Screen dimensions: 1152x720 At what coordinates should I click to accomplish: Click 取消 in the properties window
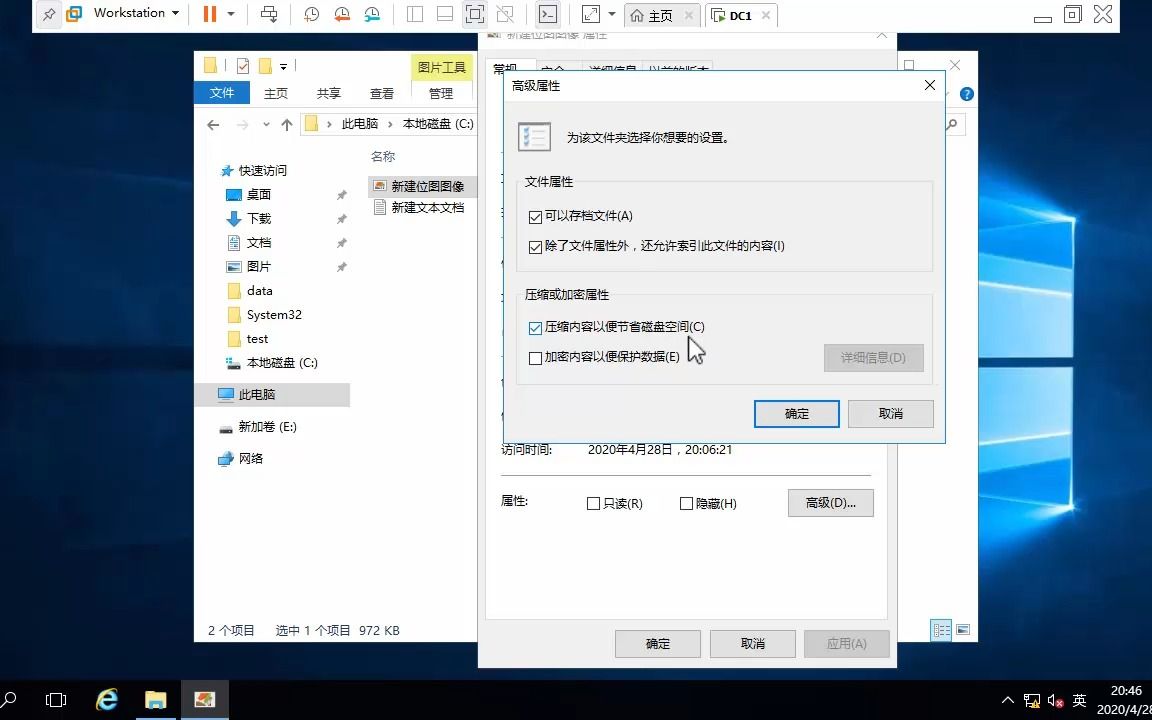click(x=752, y=644)
